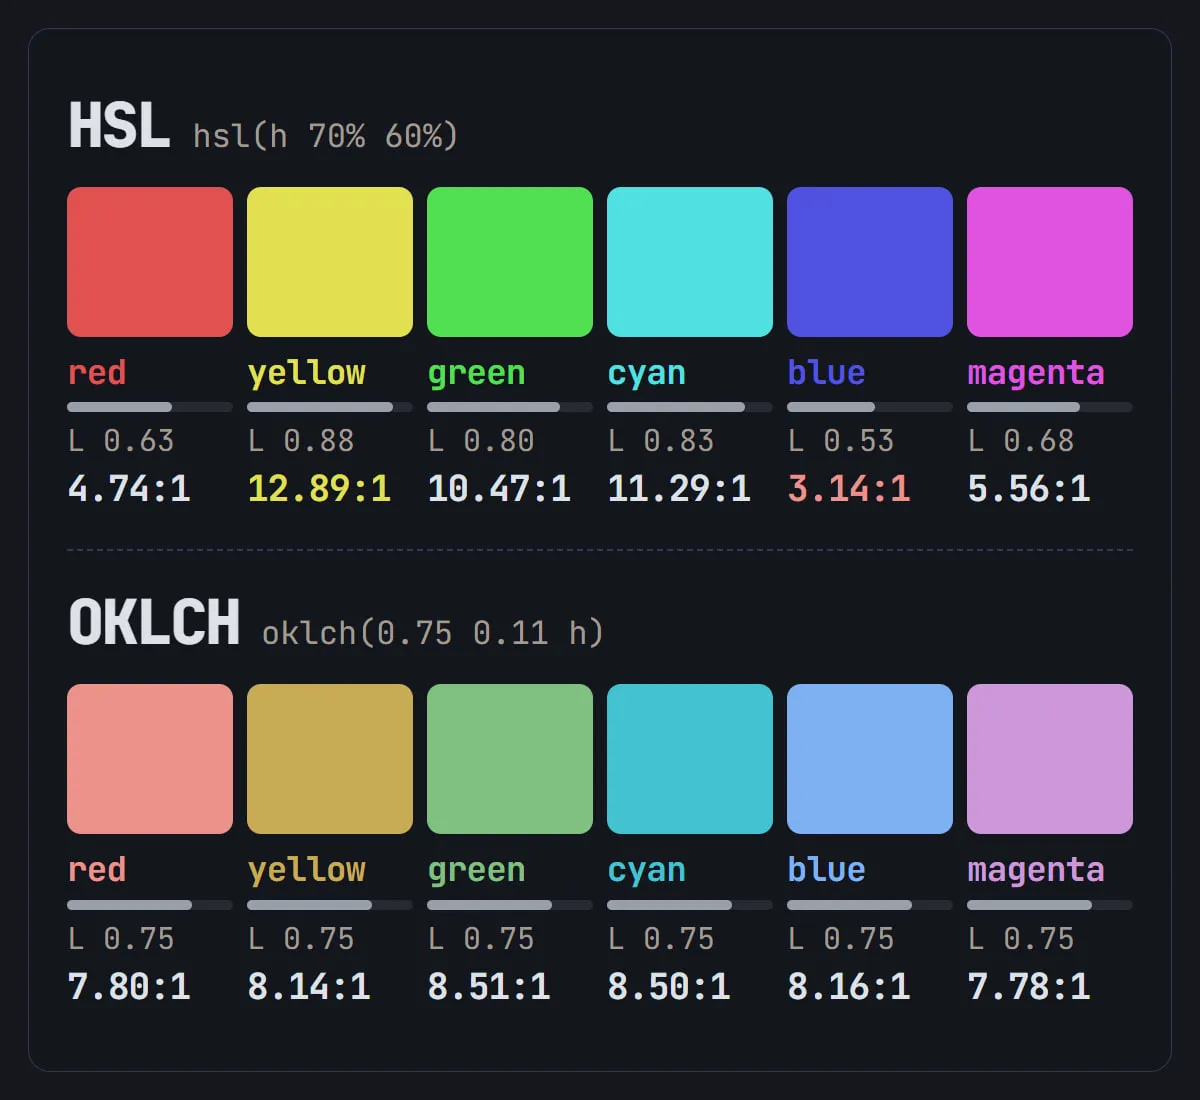Click the OKLCH red color swatch

tap(150, 759)
